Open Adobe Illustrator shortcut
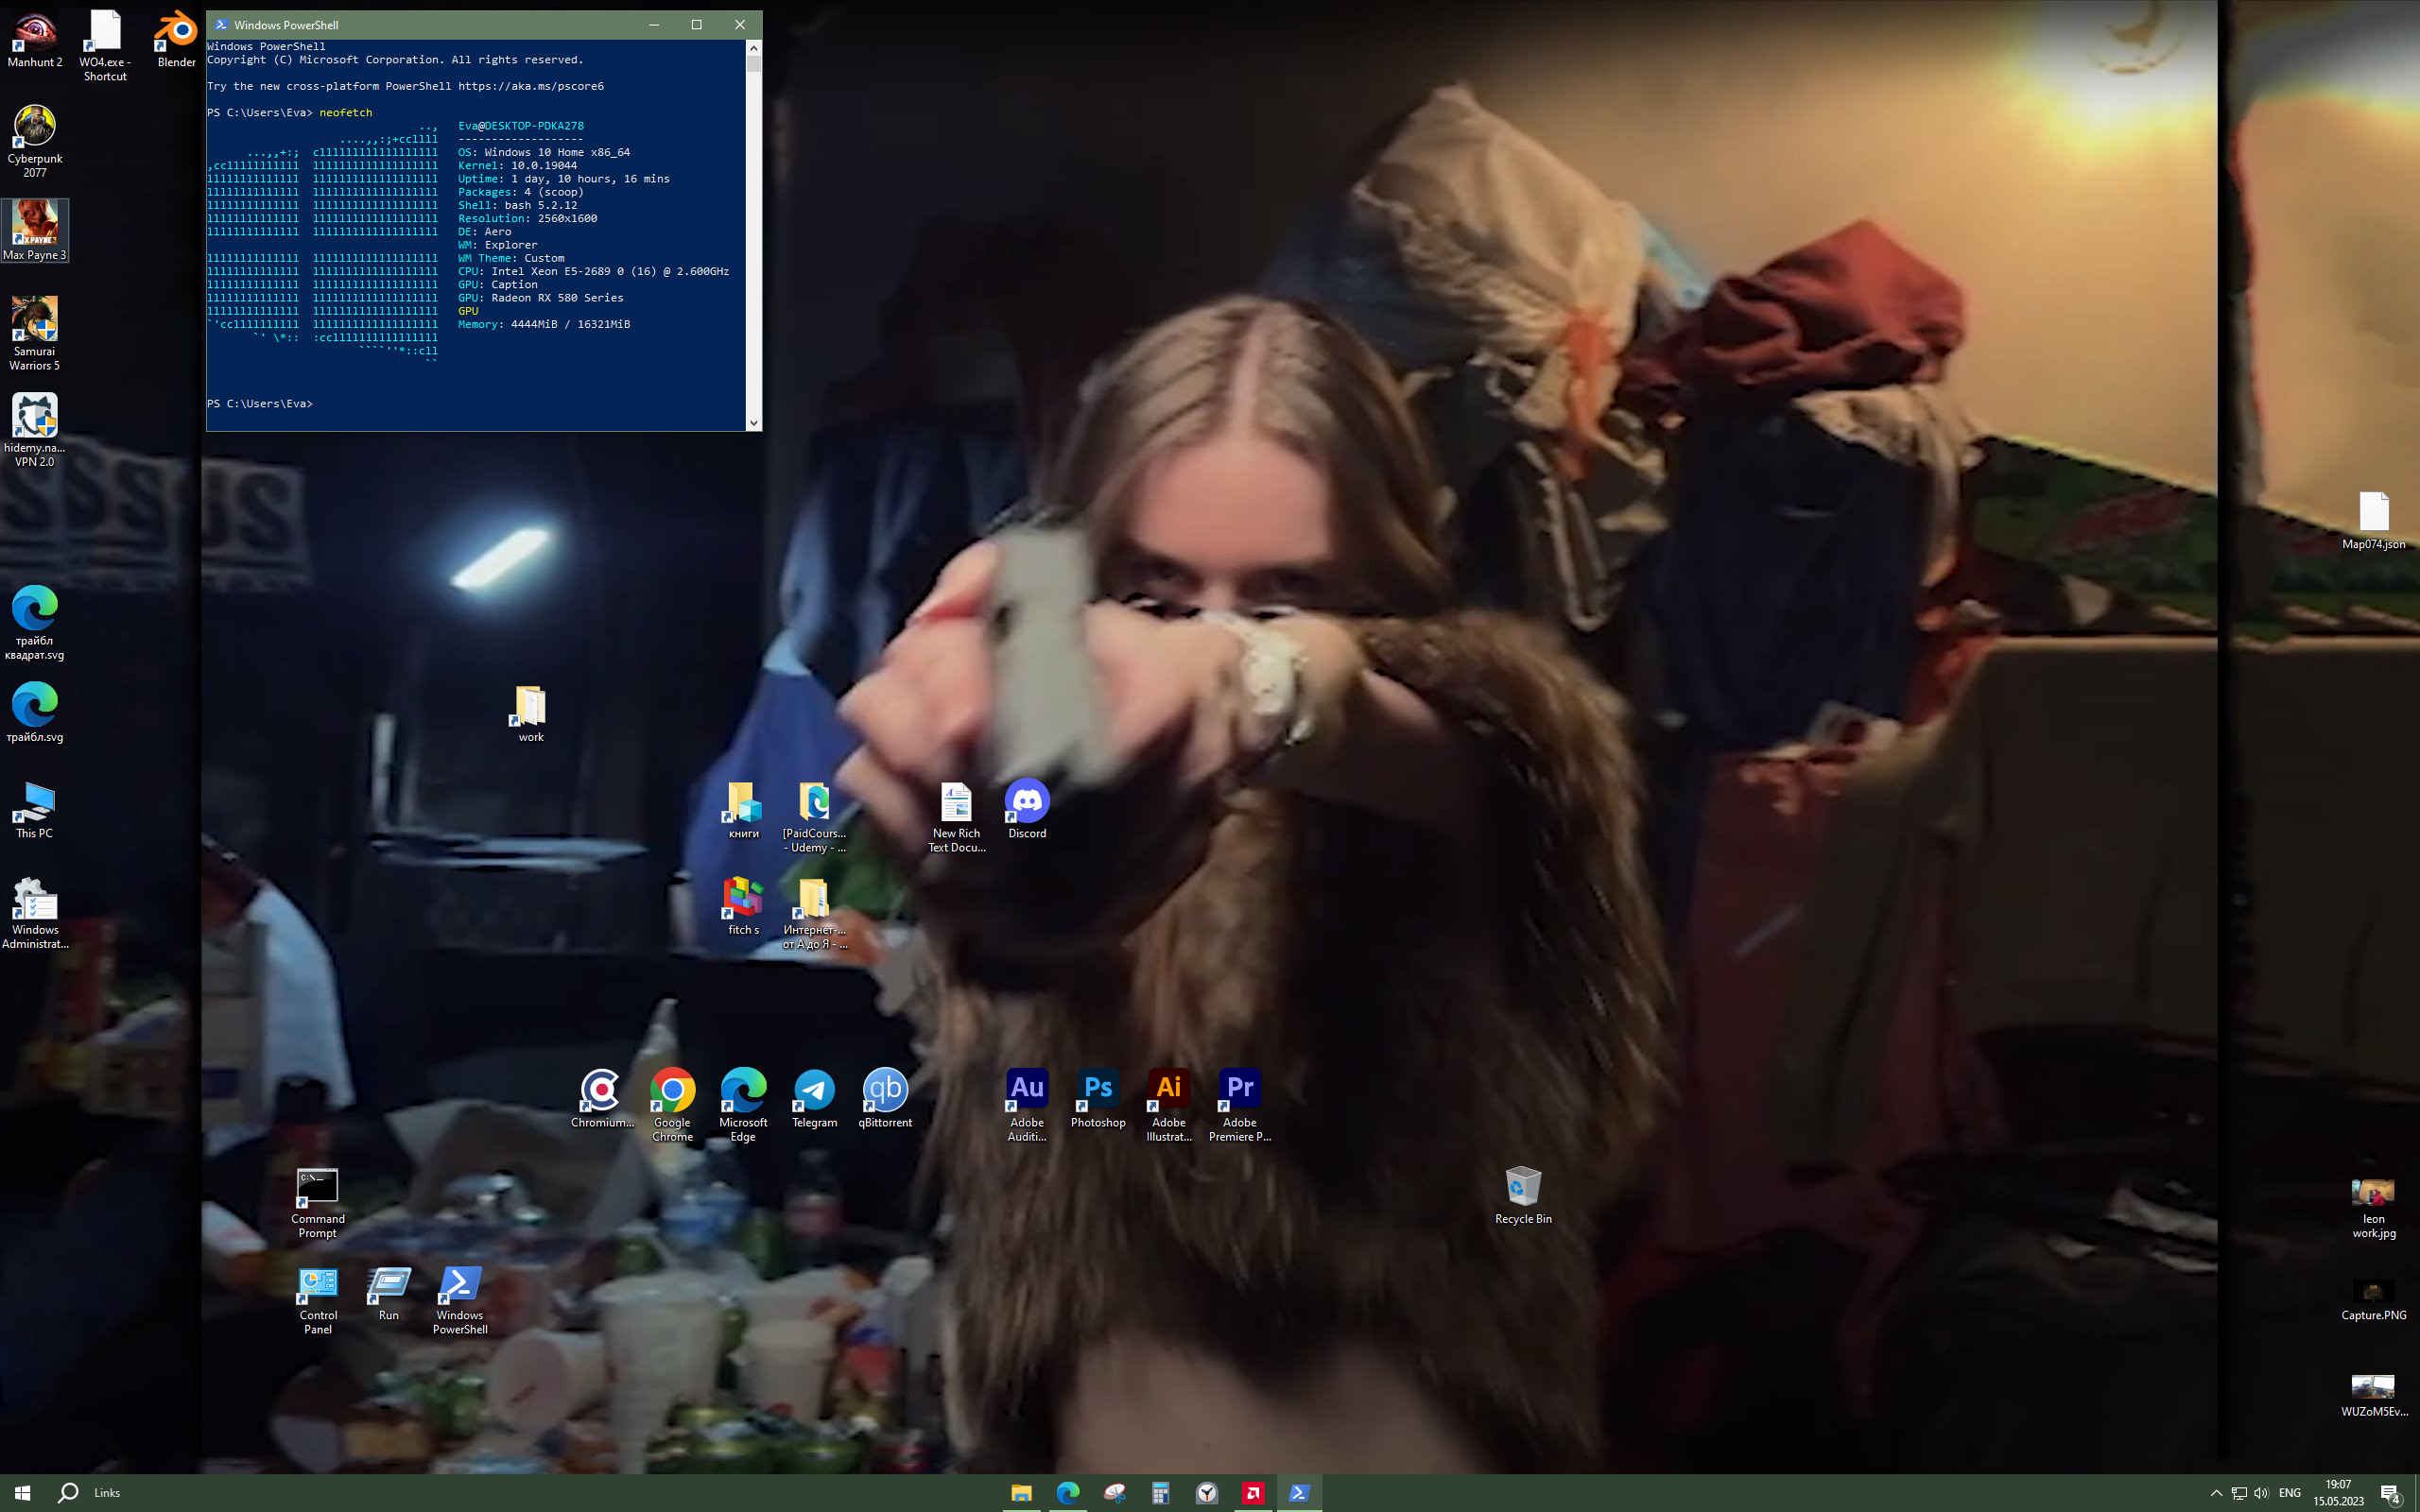The width and height of the screenshot is (2420, 1512). click(x=1169, y=1105)
